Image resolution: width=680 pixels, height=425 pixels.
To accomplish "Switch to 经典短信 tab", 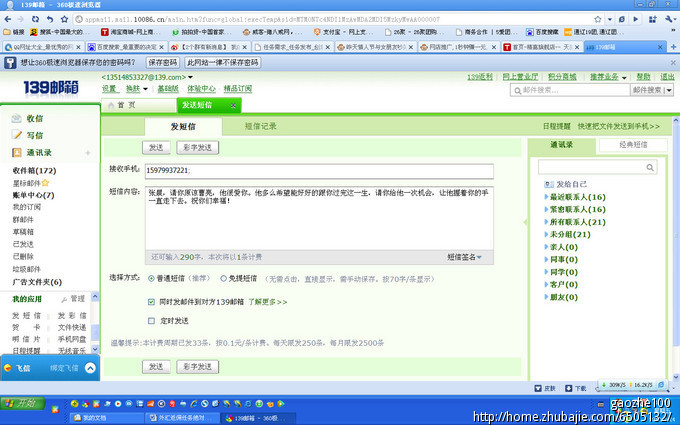I will [633, 145].
